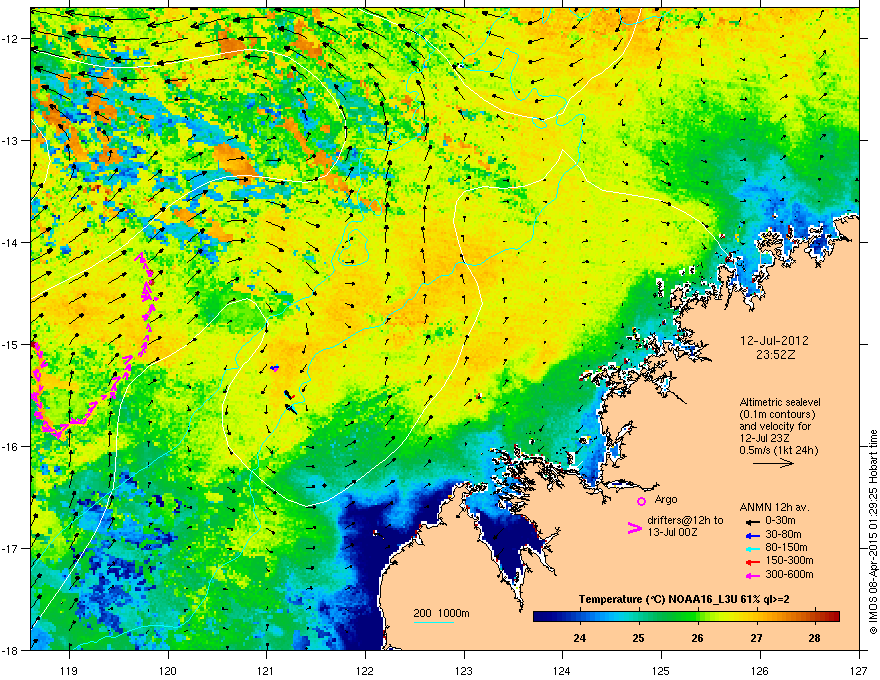Click longitude axis label '120'
The image size is (880, 680).
coord(168,670)
